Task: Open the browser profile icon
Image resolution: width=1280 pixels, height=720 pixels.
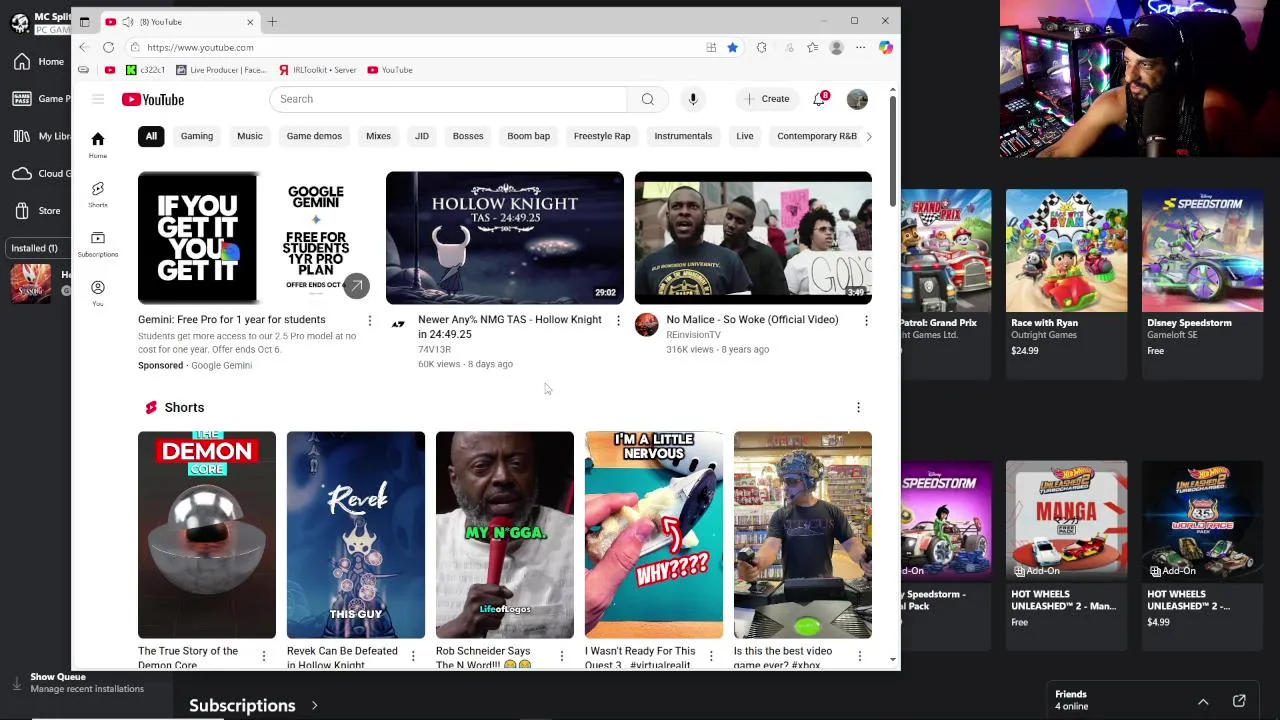Action: tap(836, 47)
